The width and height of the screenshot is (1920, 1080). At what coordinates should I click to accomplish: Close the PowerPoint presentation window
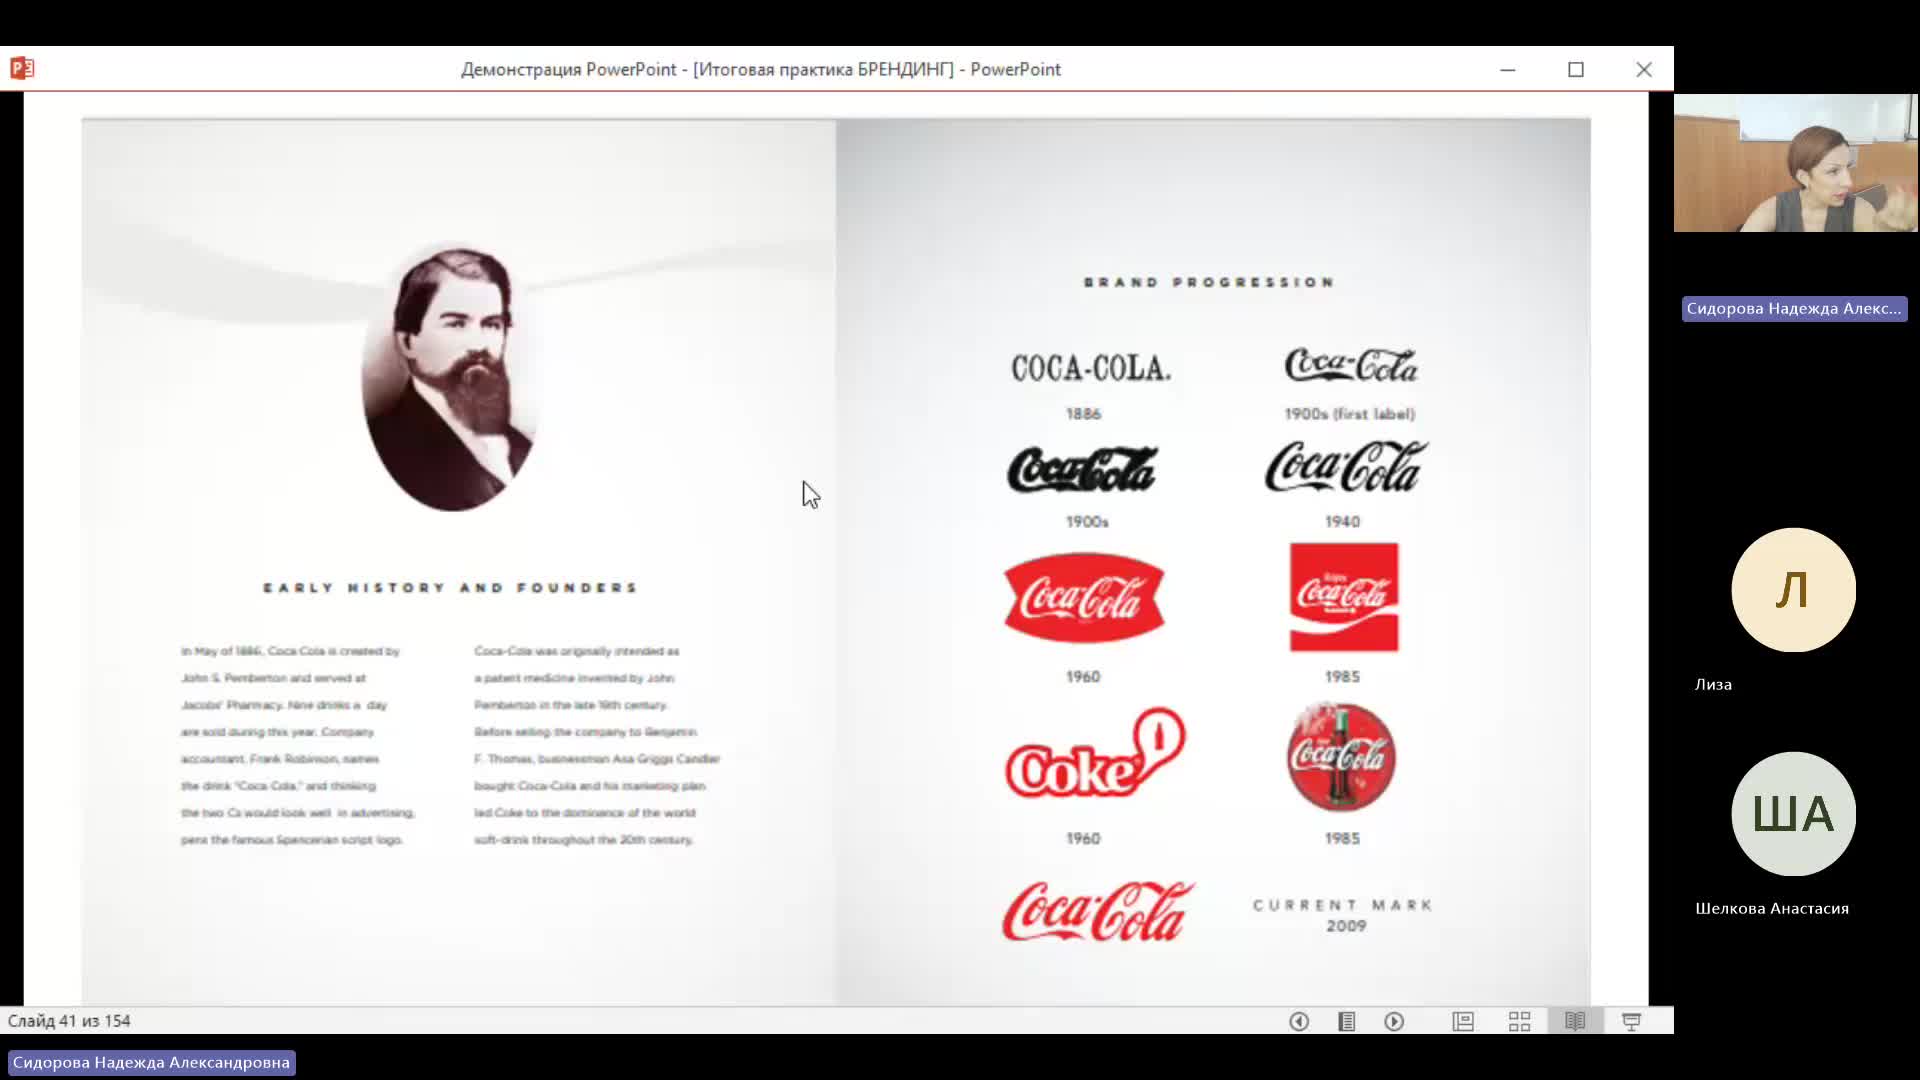pyautogui.click(x=1644, y=69)
